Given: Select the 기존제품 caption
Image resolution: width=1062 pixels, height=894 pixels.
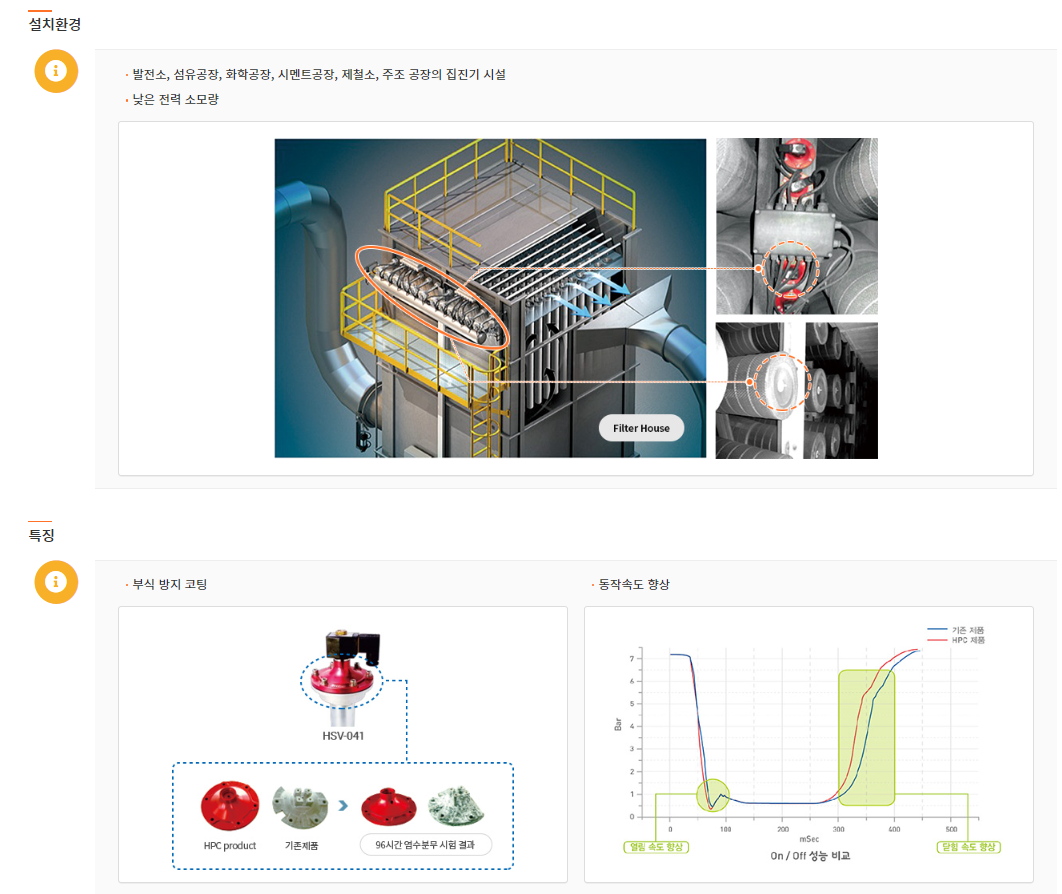Looking at the screenshot, I should 301,845.
